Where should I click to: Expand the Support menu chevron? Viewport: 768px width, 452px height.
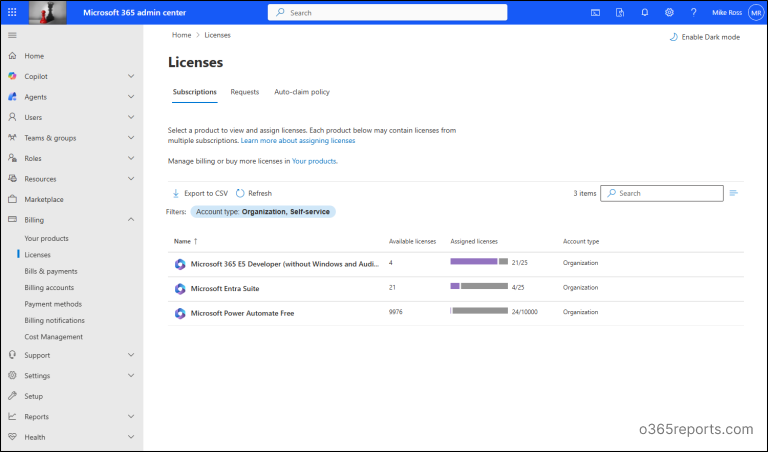coord(131,355)
